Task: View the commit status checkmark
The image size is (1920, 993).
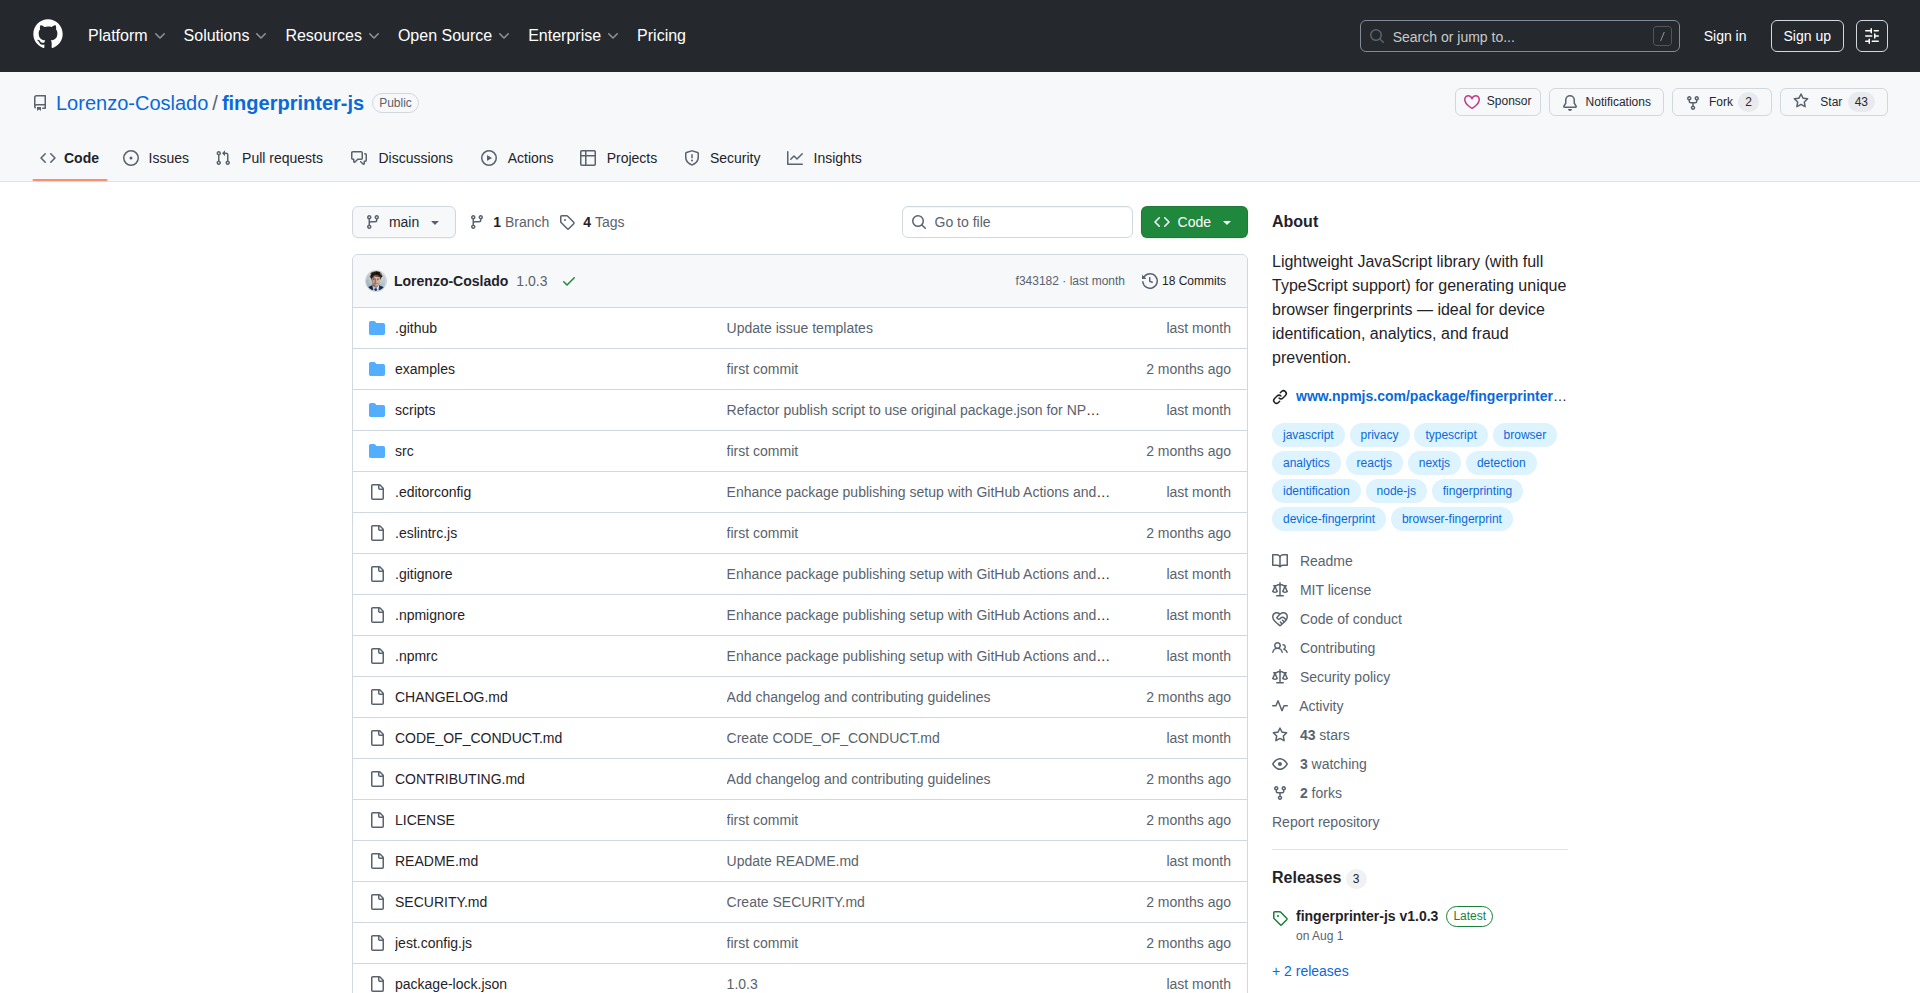Action: click(x=569, y=281)
